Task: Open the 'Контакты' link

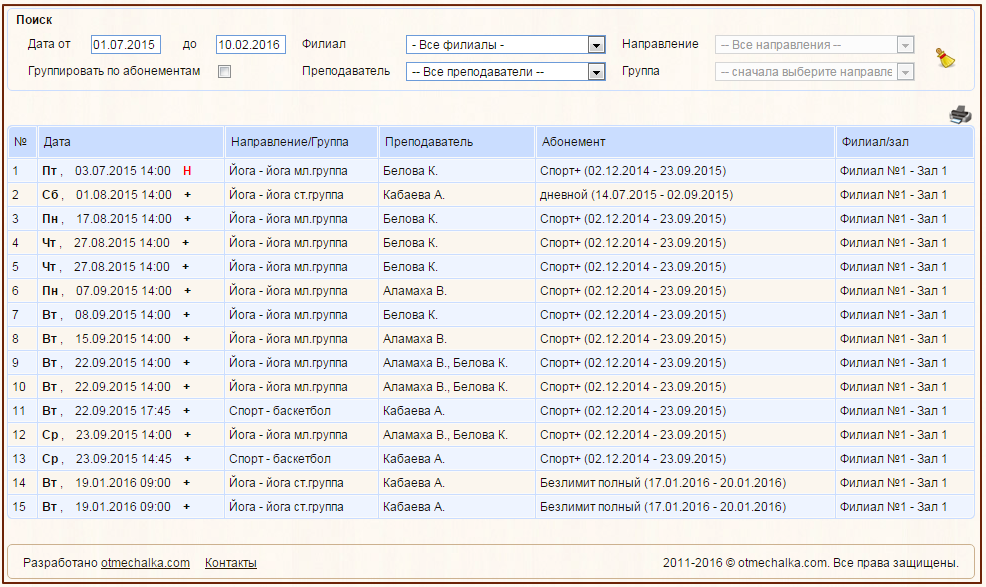Action: tap(231, 562)
